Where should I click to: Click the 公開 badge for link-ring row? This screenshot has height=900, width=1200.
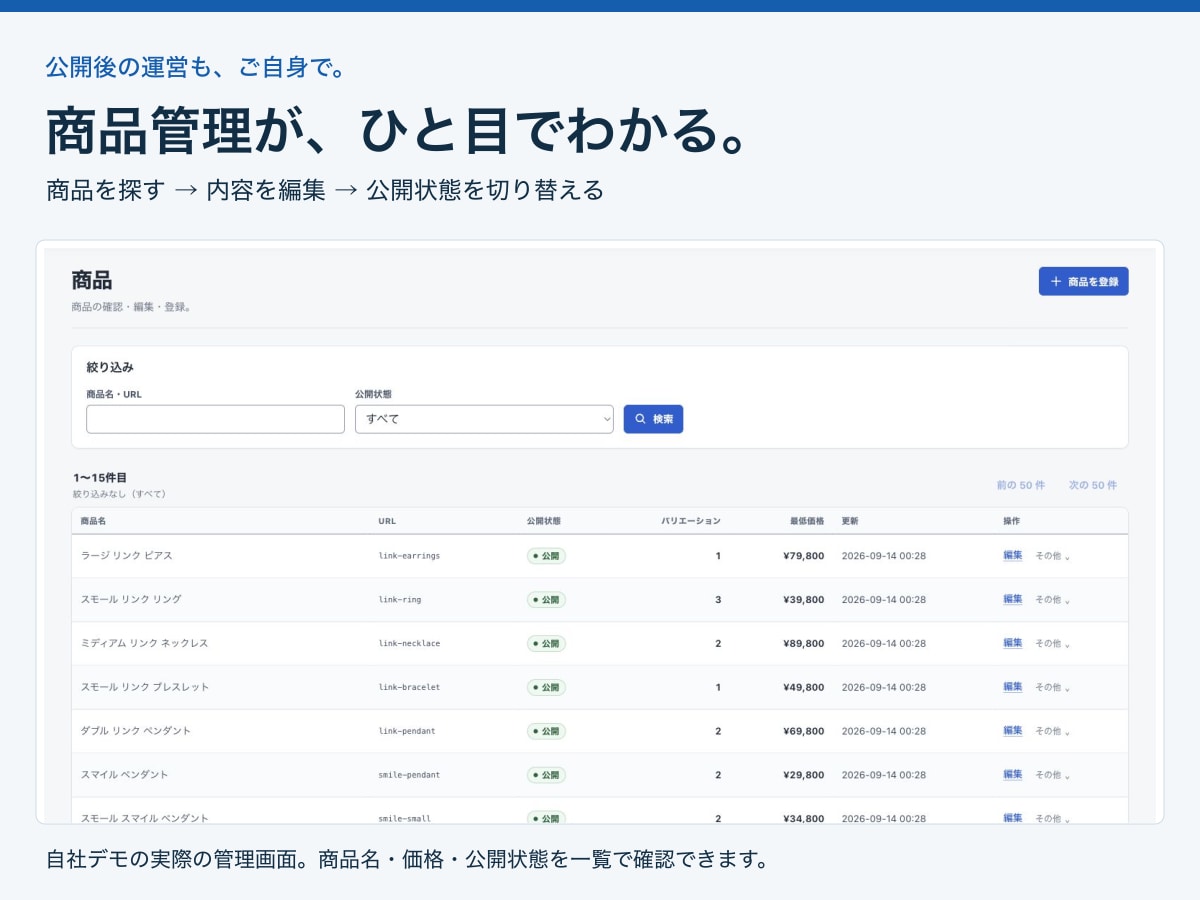tap(546, 600)
